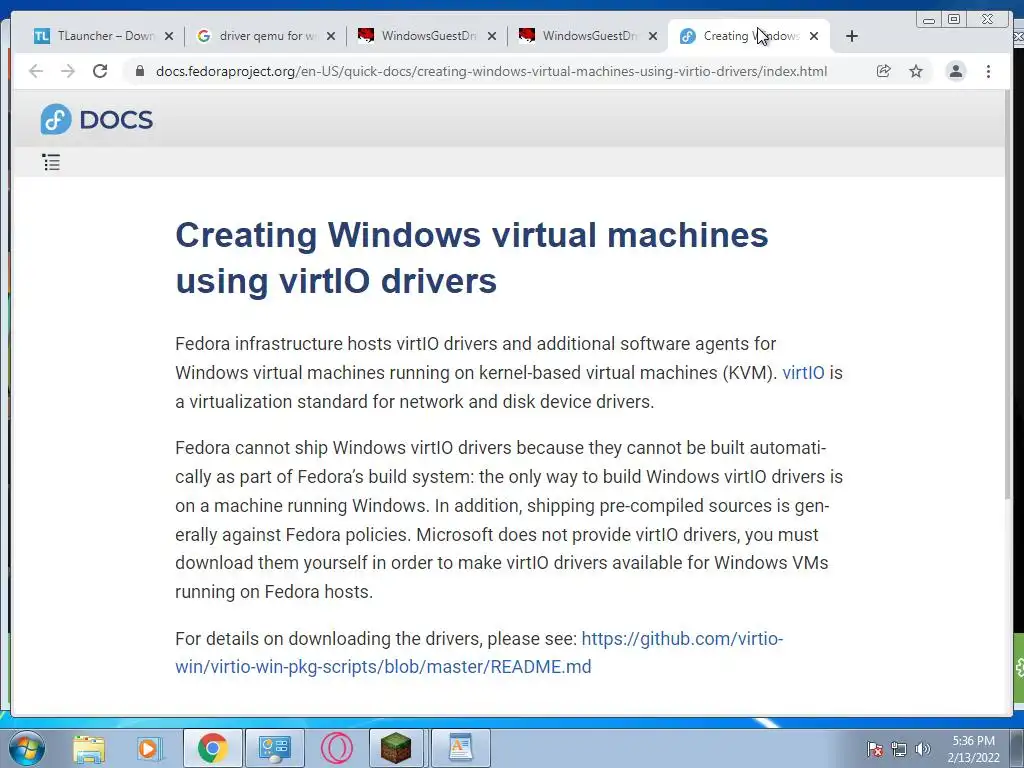
Task: Click the browser back arrow
Action: 36,71
